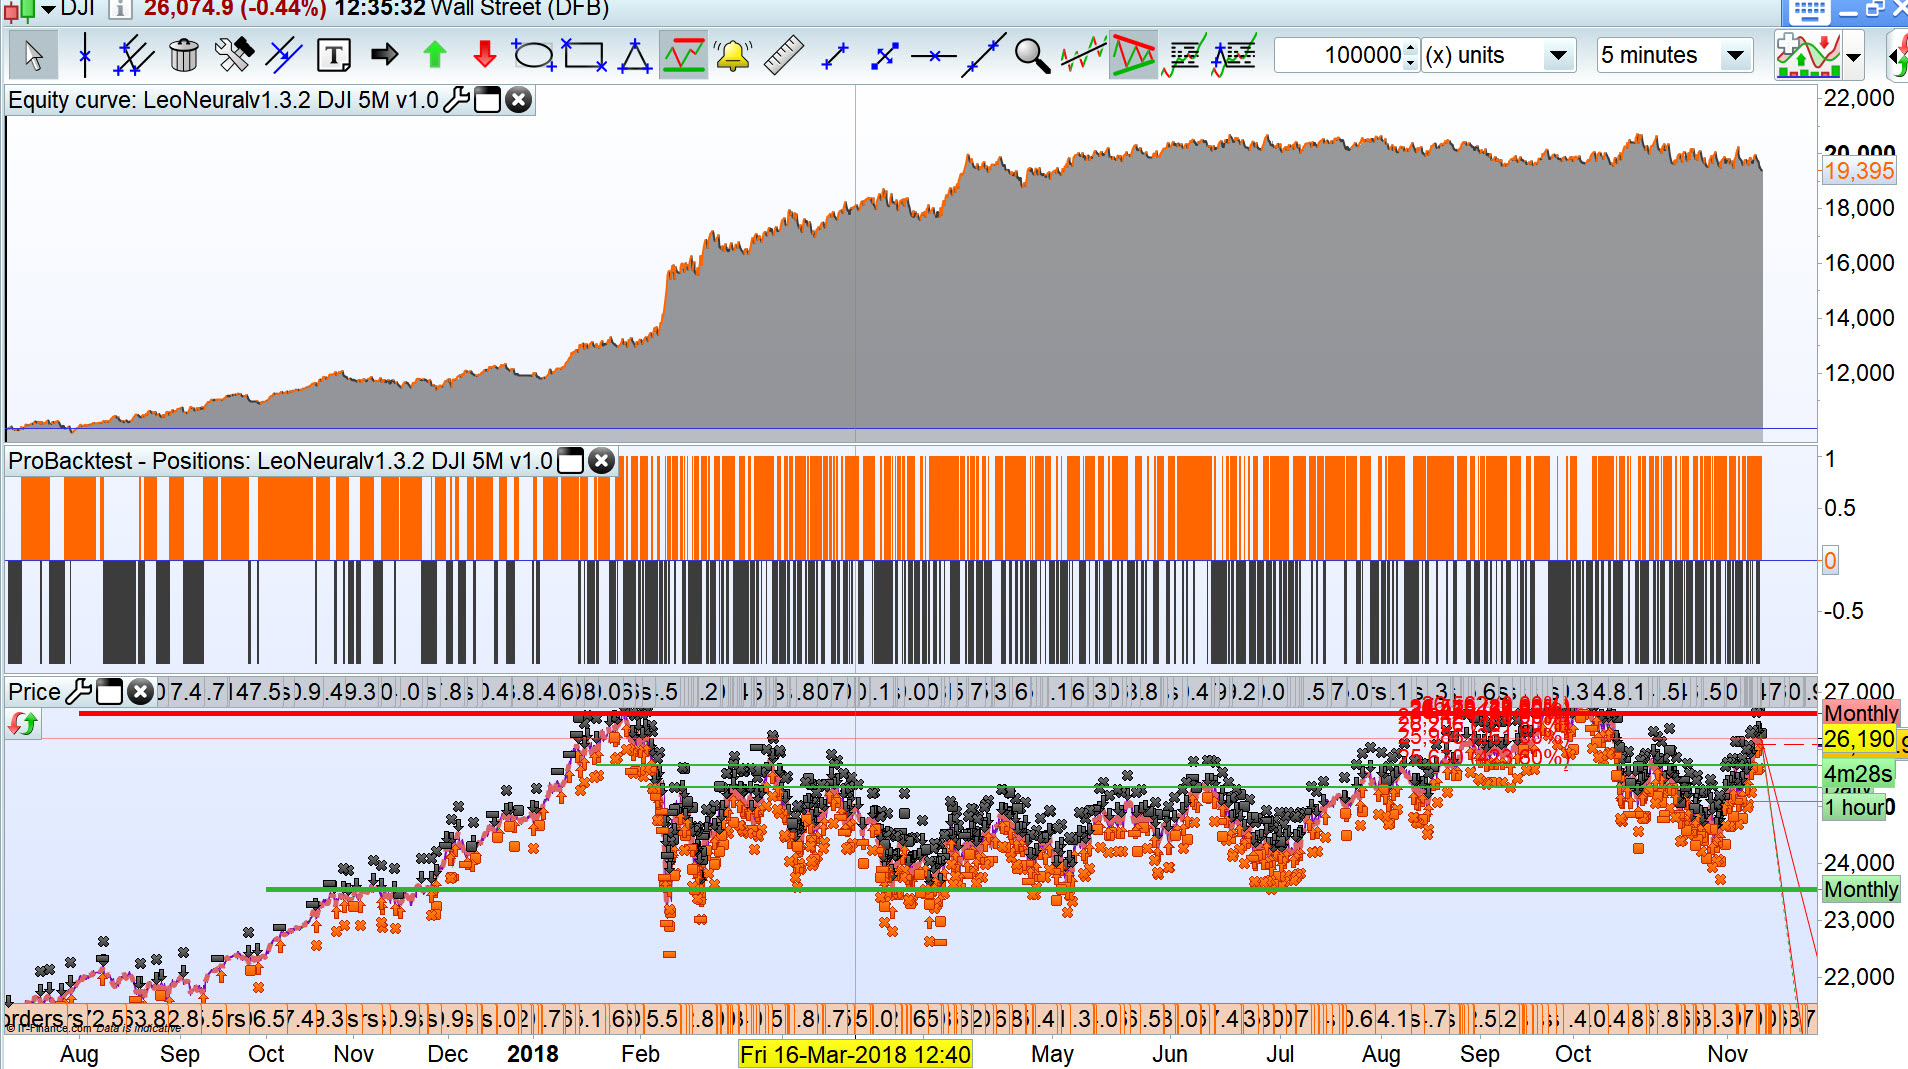The image size is (1908, 1069).
Task: Select the horizontal line tool
Action: point(934,56)
